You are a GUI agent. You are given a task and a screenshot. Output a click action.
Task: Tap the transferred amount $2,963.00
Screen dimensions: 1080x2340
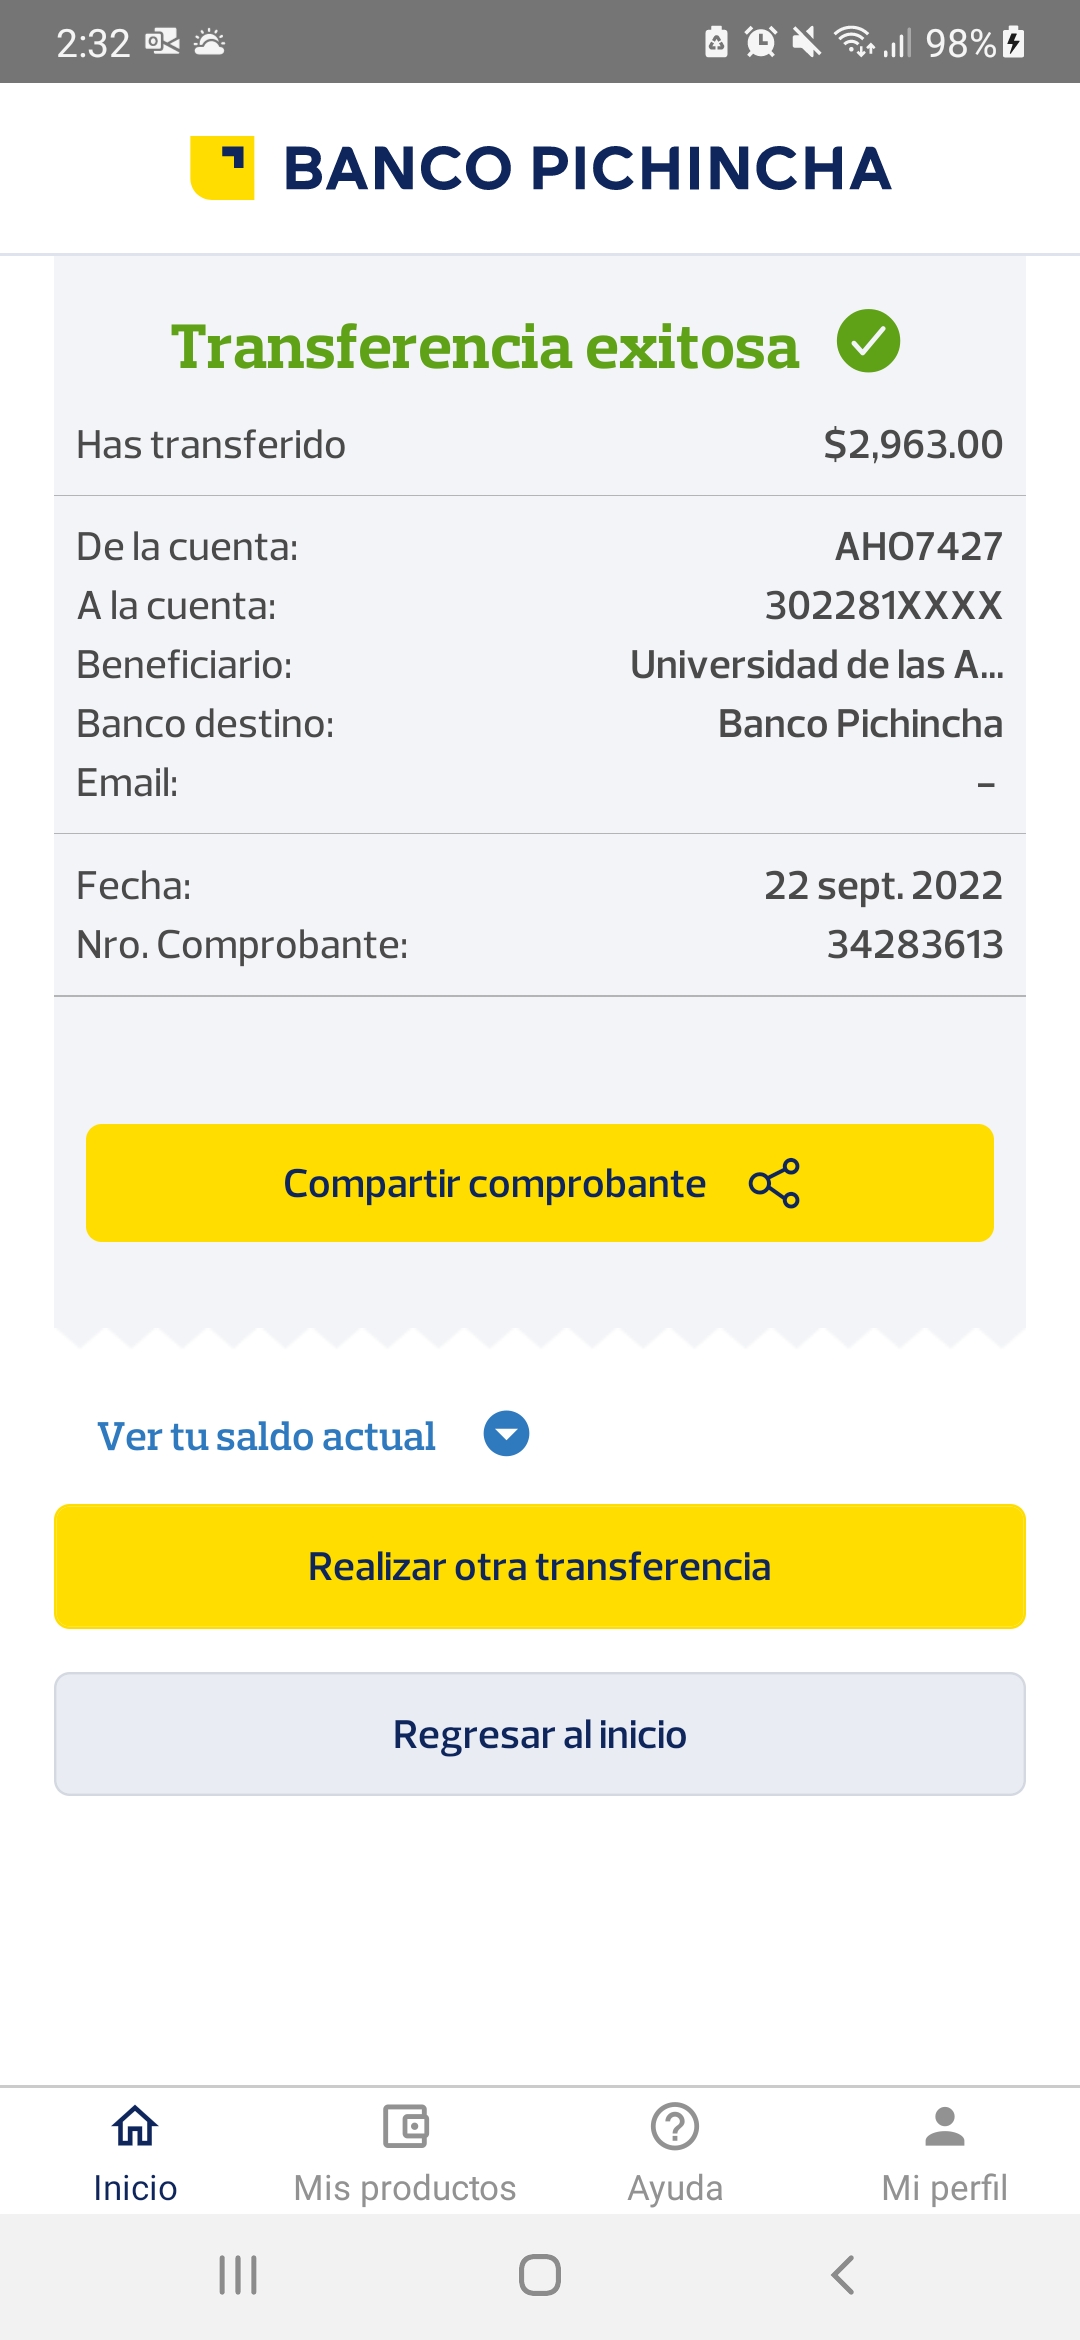click(912, 445)
